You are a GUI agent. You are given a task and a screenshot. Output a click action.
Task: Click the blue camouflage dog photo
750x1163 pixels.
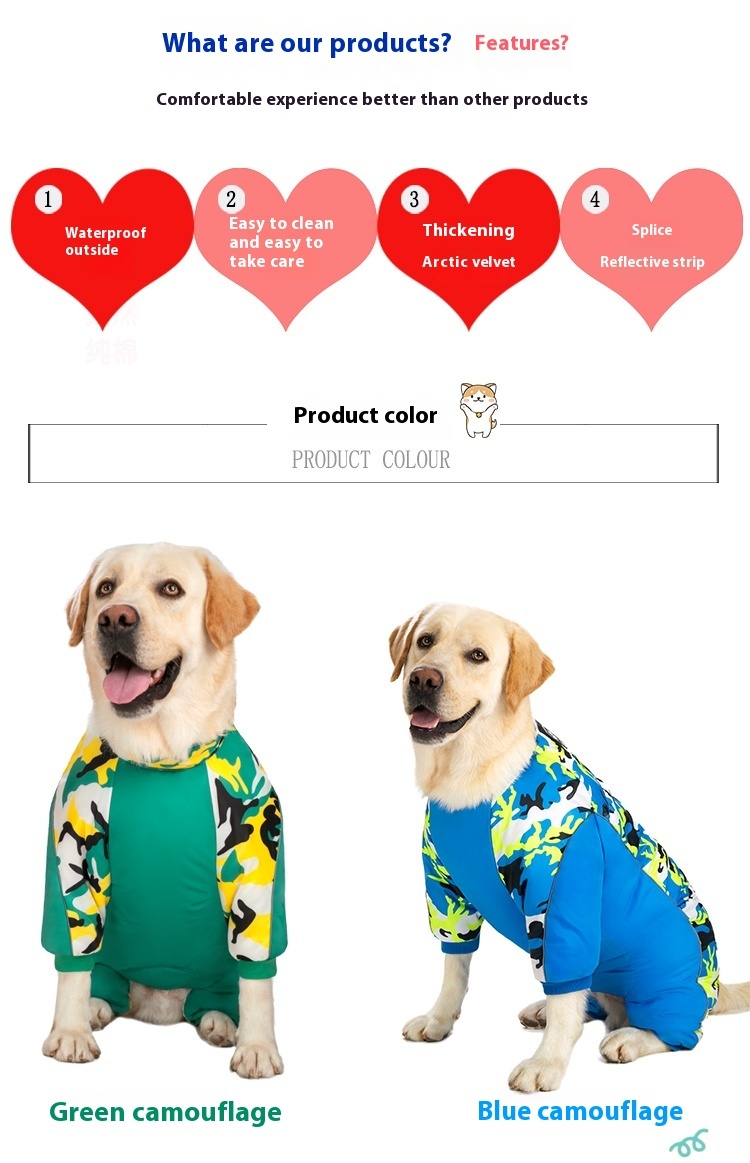click(566, 846)
